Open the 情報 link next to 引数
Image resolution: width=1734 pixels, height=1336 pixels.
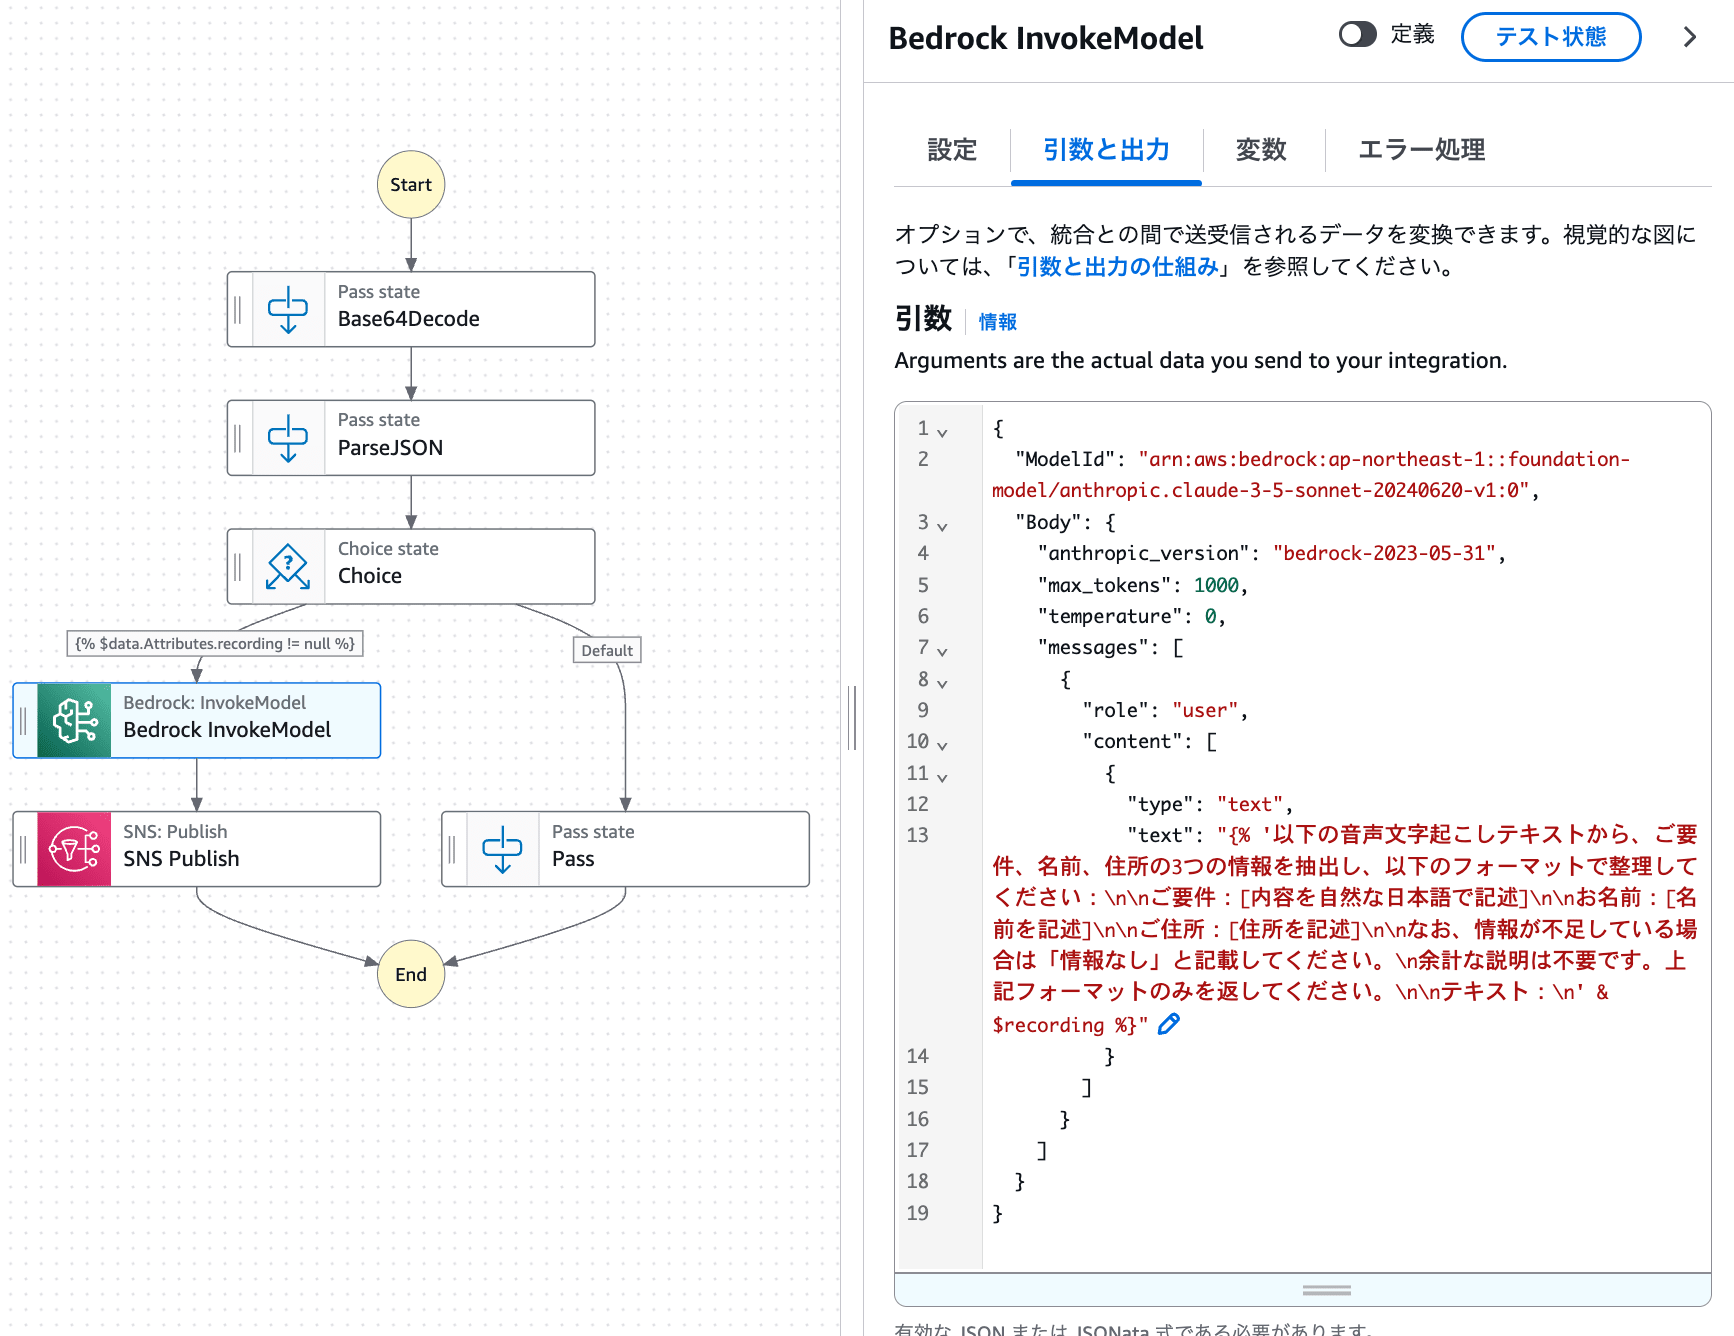point(998,322)
